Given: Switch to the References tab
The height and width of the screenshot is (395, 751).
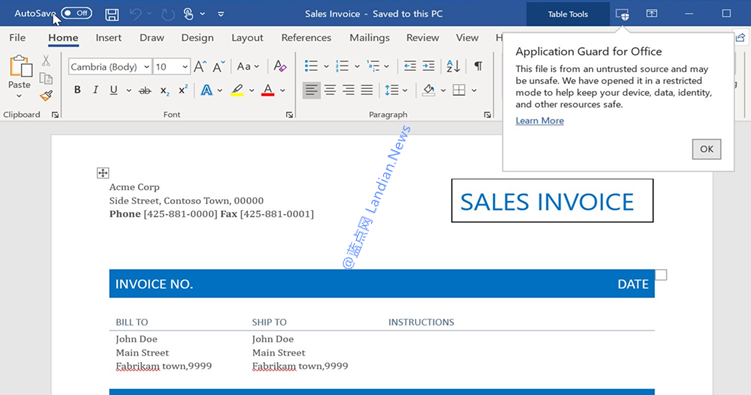Looking at the screenshot, I should click(x=306, y=37).
